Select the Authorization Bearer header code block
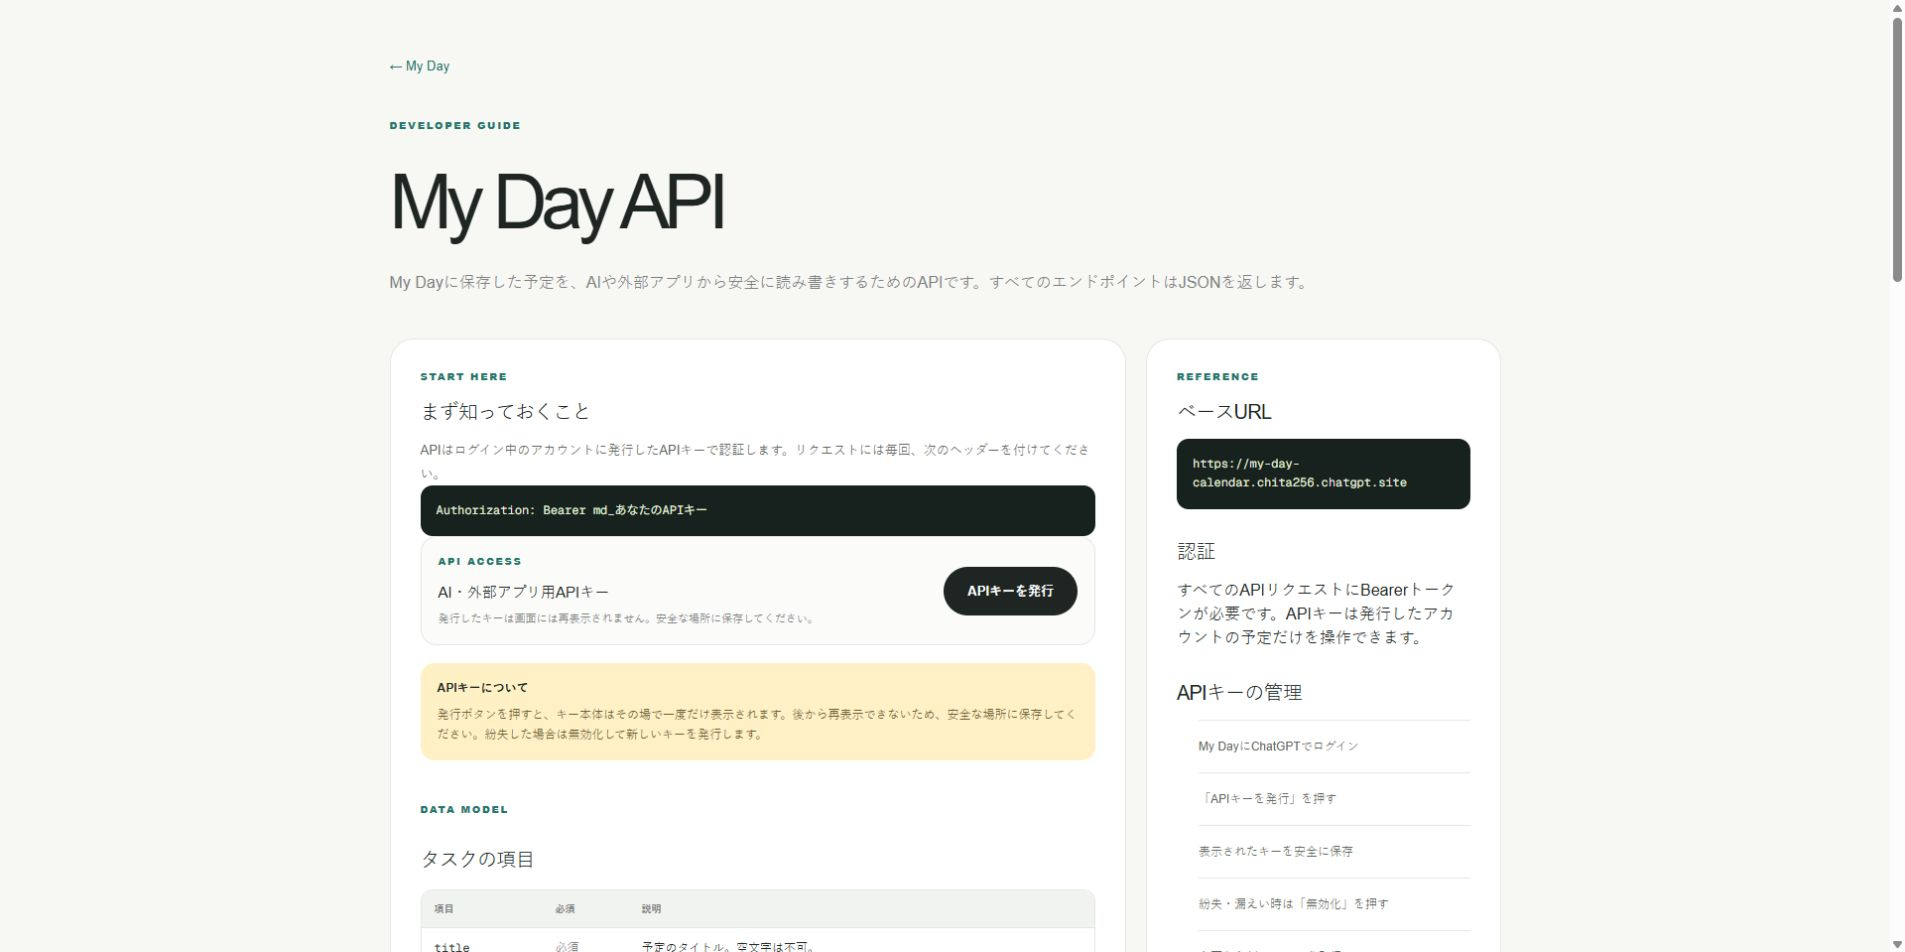The height and width of the screenshot is (952, 1905). point(757,510)
